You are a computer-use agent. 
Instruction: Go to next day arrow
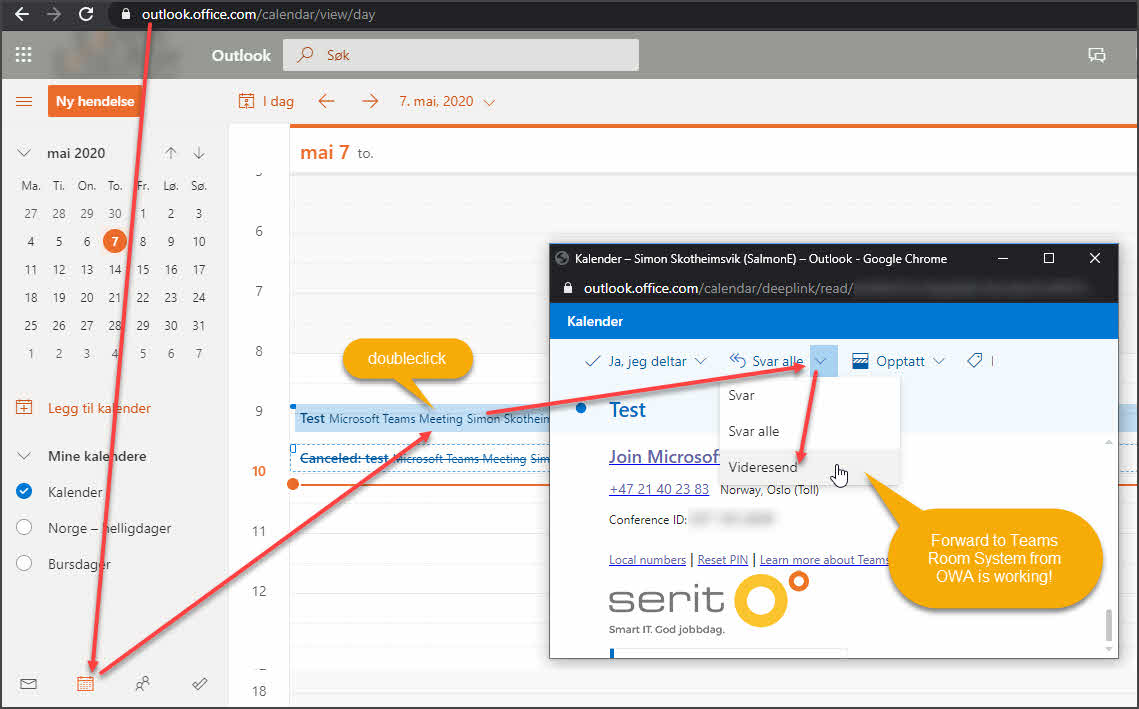point(370,101)
